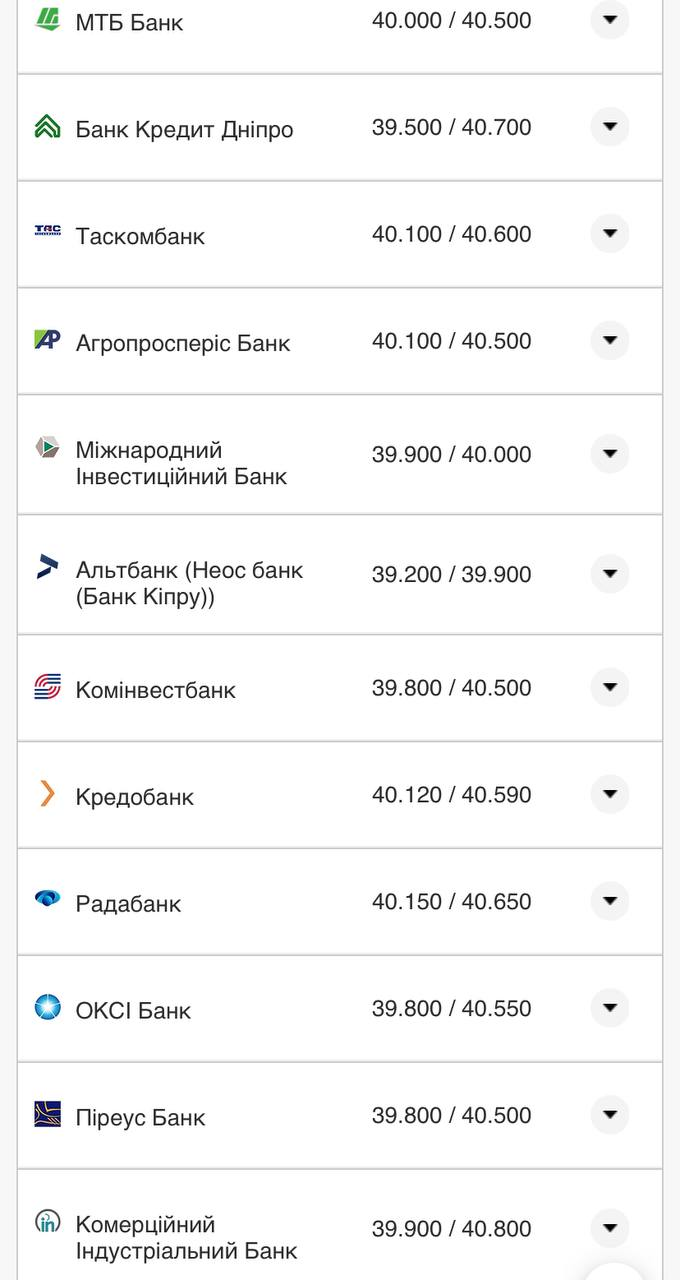
Task: Open the dropdown for Таскомбанк row
Action: 609,232
